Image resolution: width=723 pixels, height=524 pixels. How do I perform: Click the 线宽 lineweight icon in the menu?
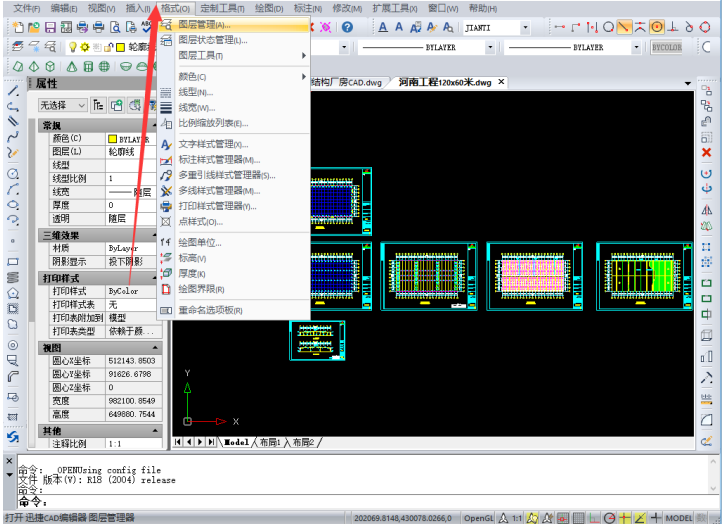pyautogui.click(x=166, y=108)
